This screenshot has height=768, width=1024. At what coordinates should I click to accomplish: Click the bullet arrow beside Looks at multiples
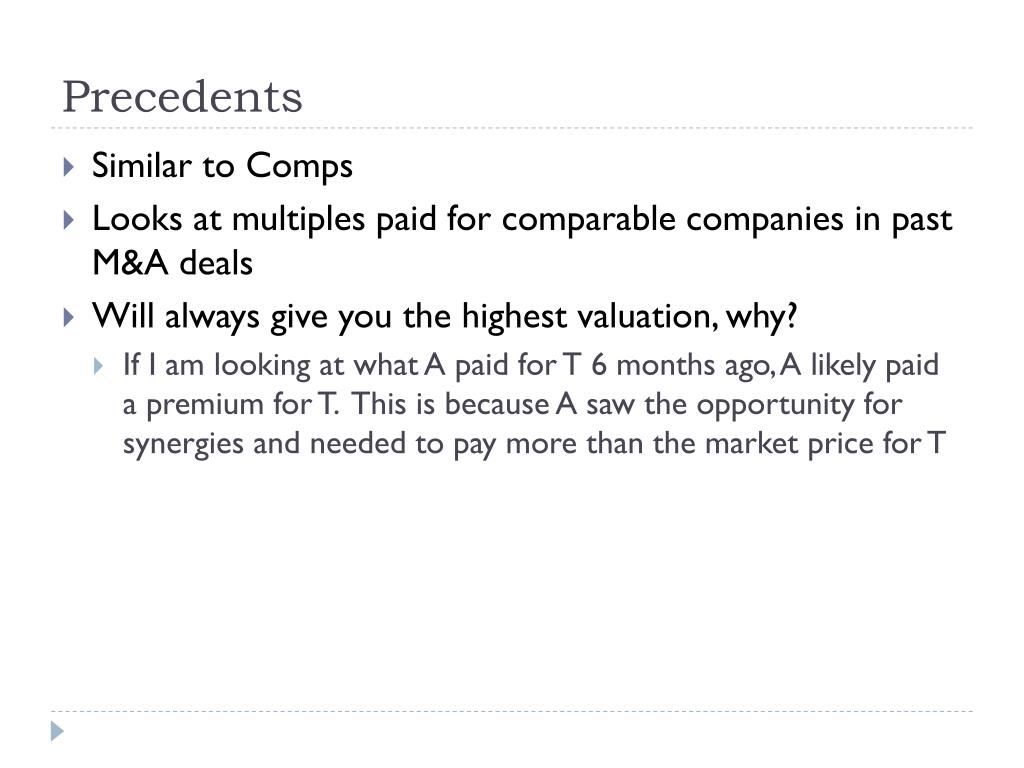tap(67, 219)
